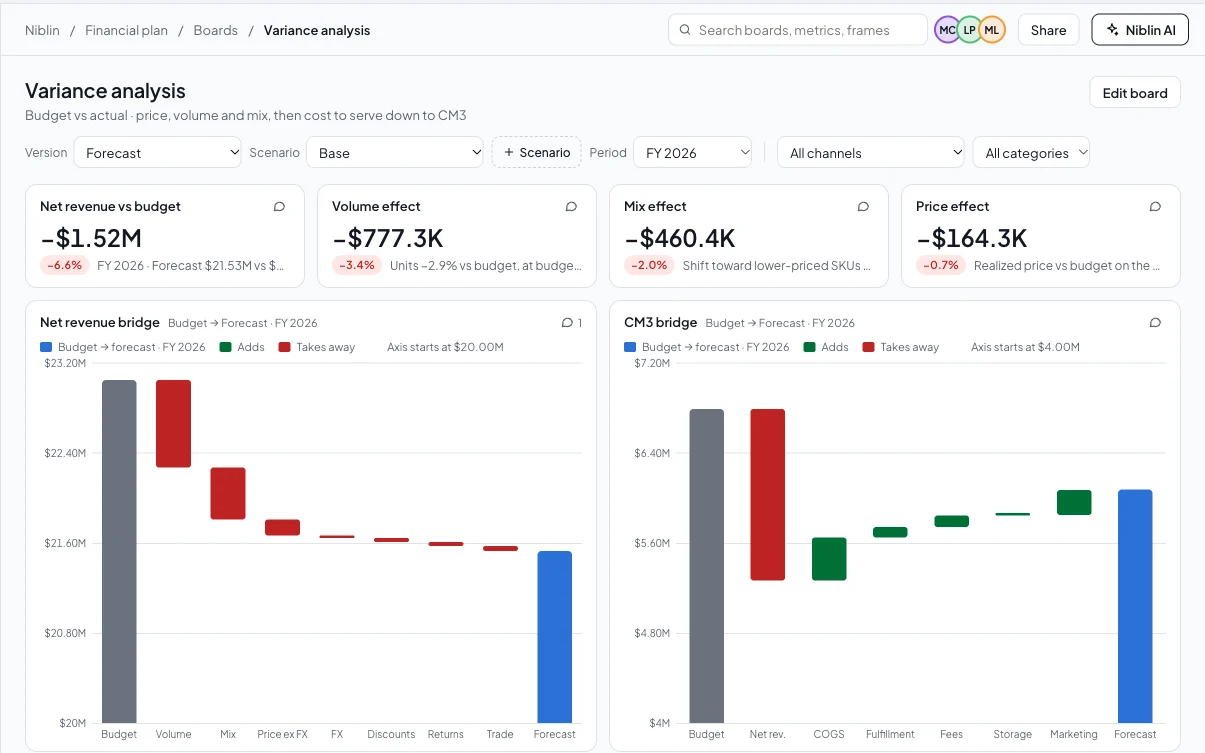The image size is (1205, 753).
Task: Click the green Adds swatch in Net revenue bridge legend
Action: (225, 347)
